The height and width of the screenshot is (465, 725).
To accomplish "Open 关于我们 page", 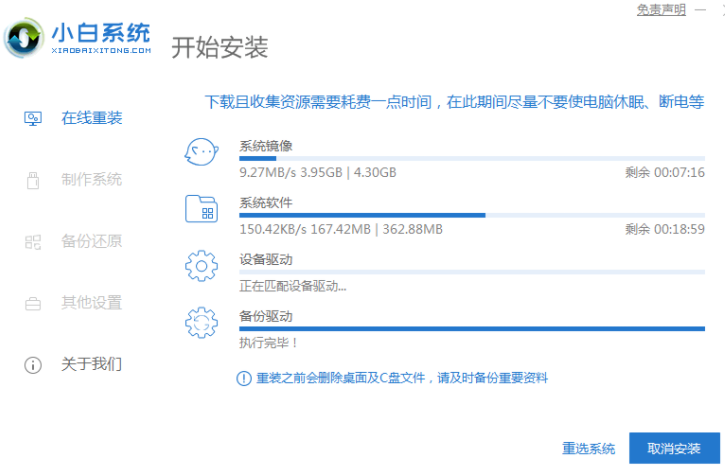I will (x=92, y=364).
